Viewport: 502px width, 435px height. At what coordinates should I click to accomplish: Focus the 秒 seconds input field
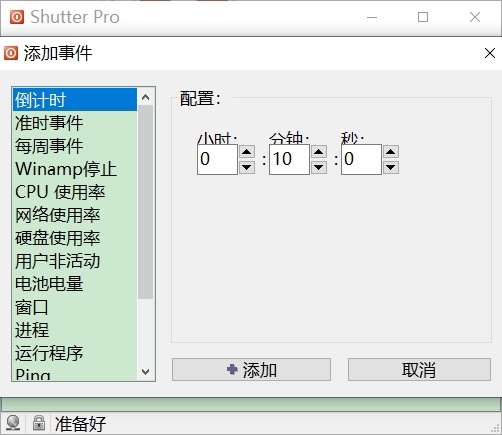pyautogui.click(x=361, y=159)
